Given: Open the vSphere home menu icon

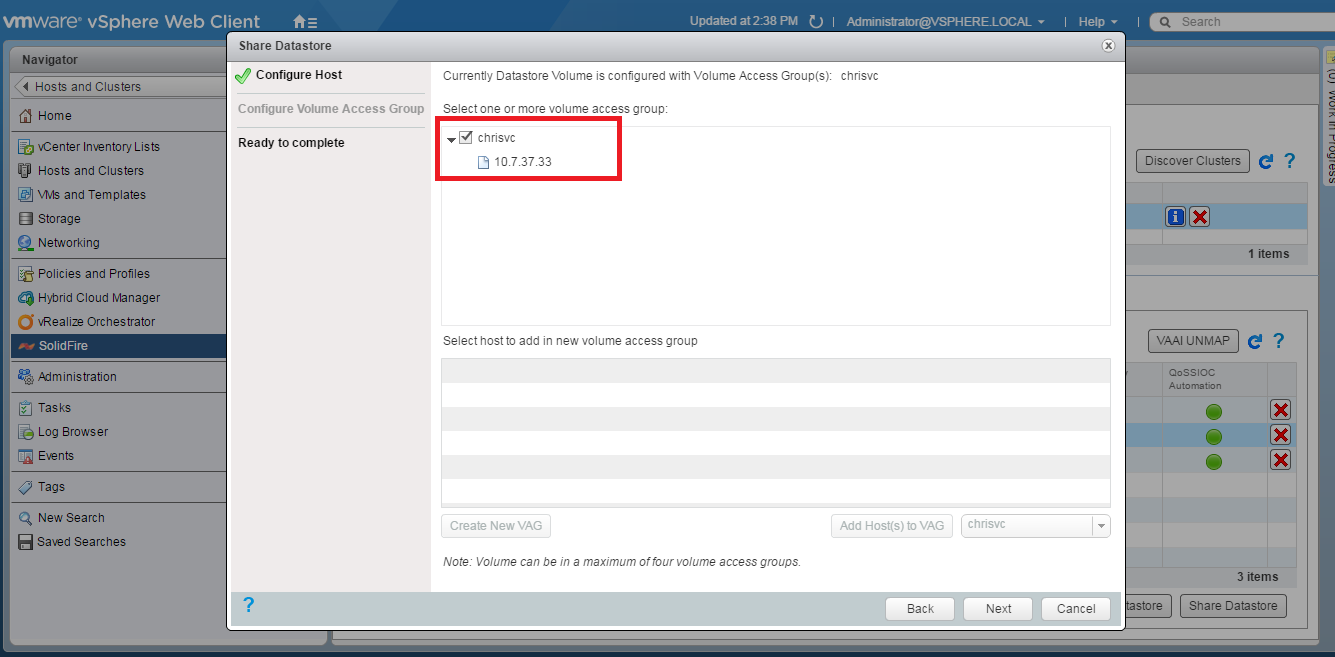Looking at the screenshot, I should (x=305, y=21).
